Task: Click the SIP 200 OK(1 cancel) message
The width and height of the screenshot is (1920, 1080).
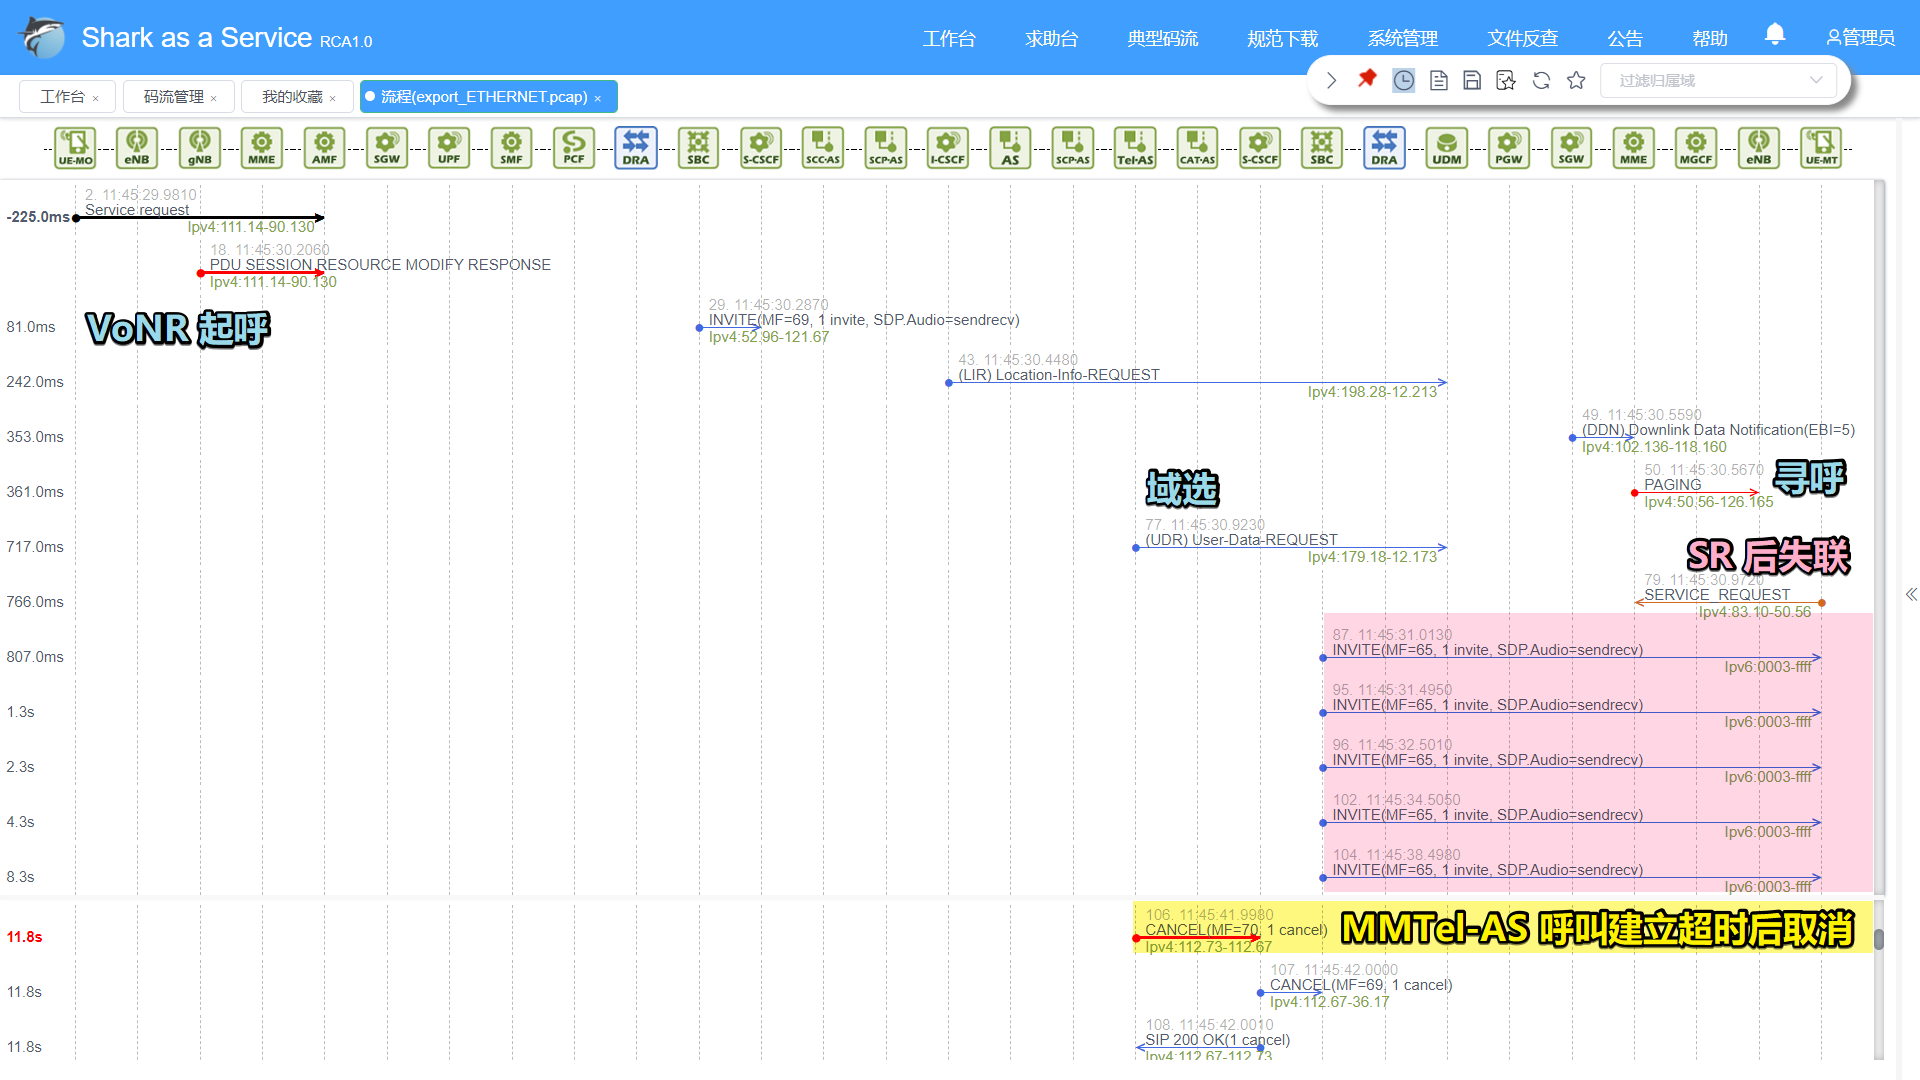Action: [1217, 1040]
